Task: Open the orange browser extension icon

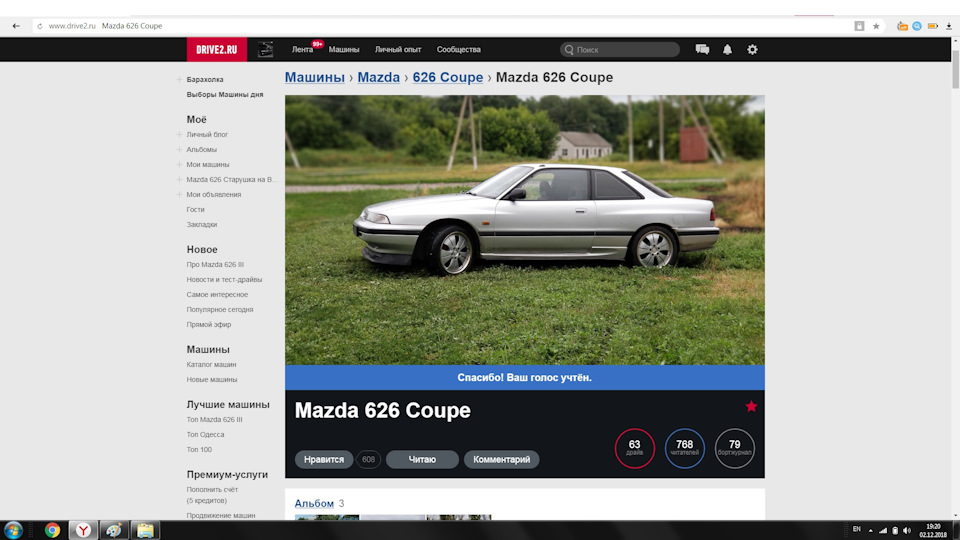Action: pos(902,26)
